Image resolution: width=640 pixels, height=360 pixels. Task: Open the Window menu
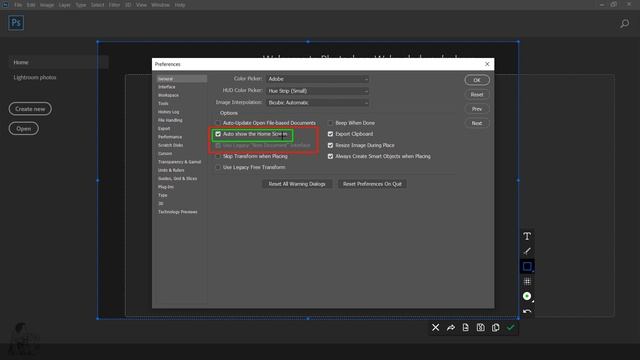(160, 5)
